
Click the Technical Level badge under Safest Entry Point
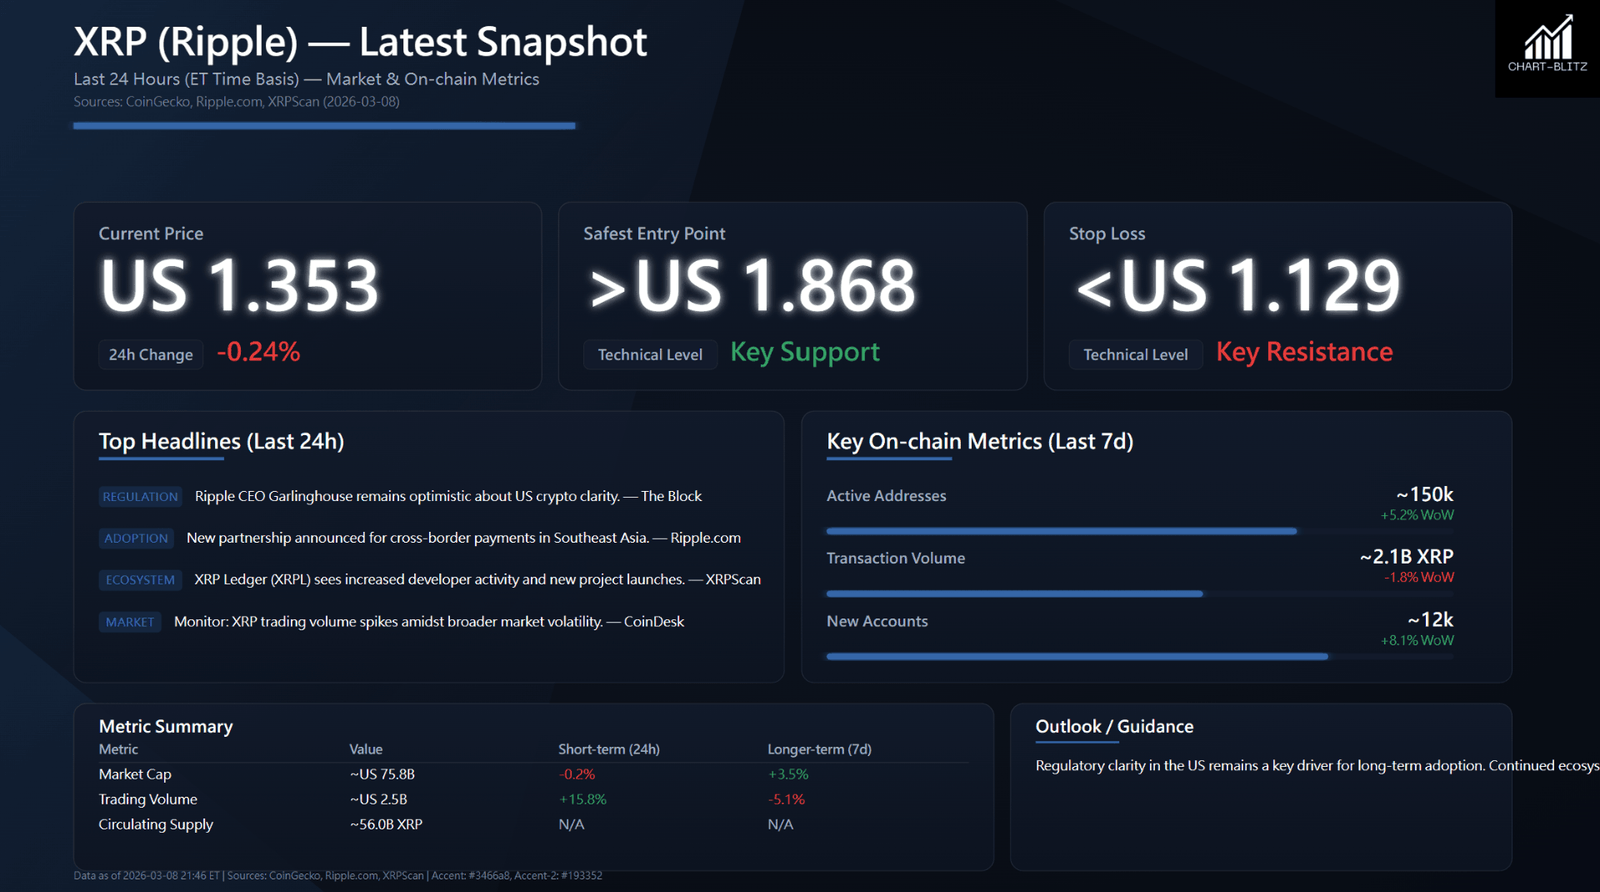pos(650,355)
